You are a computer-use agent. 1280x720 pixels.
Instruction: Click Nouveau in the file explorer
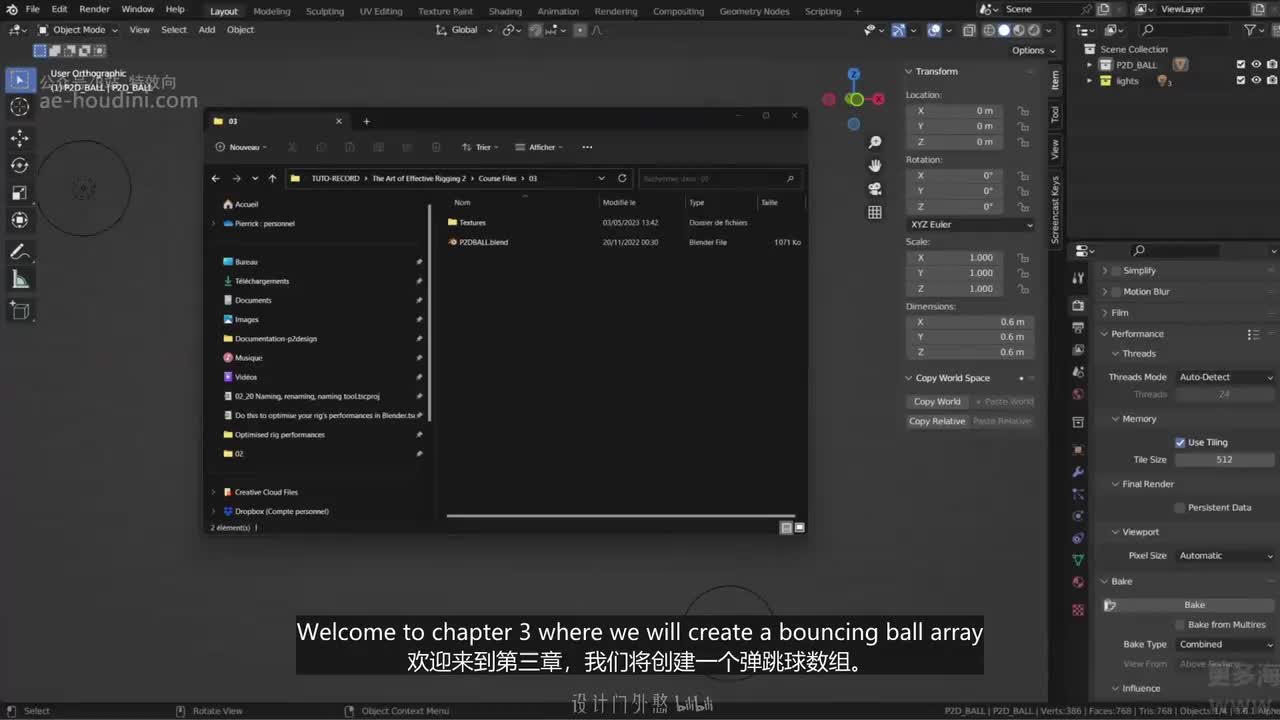(242, 147)
